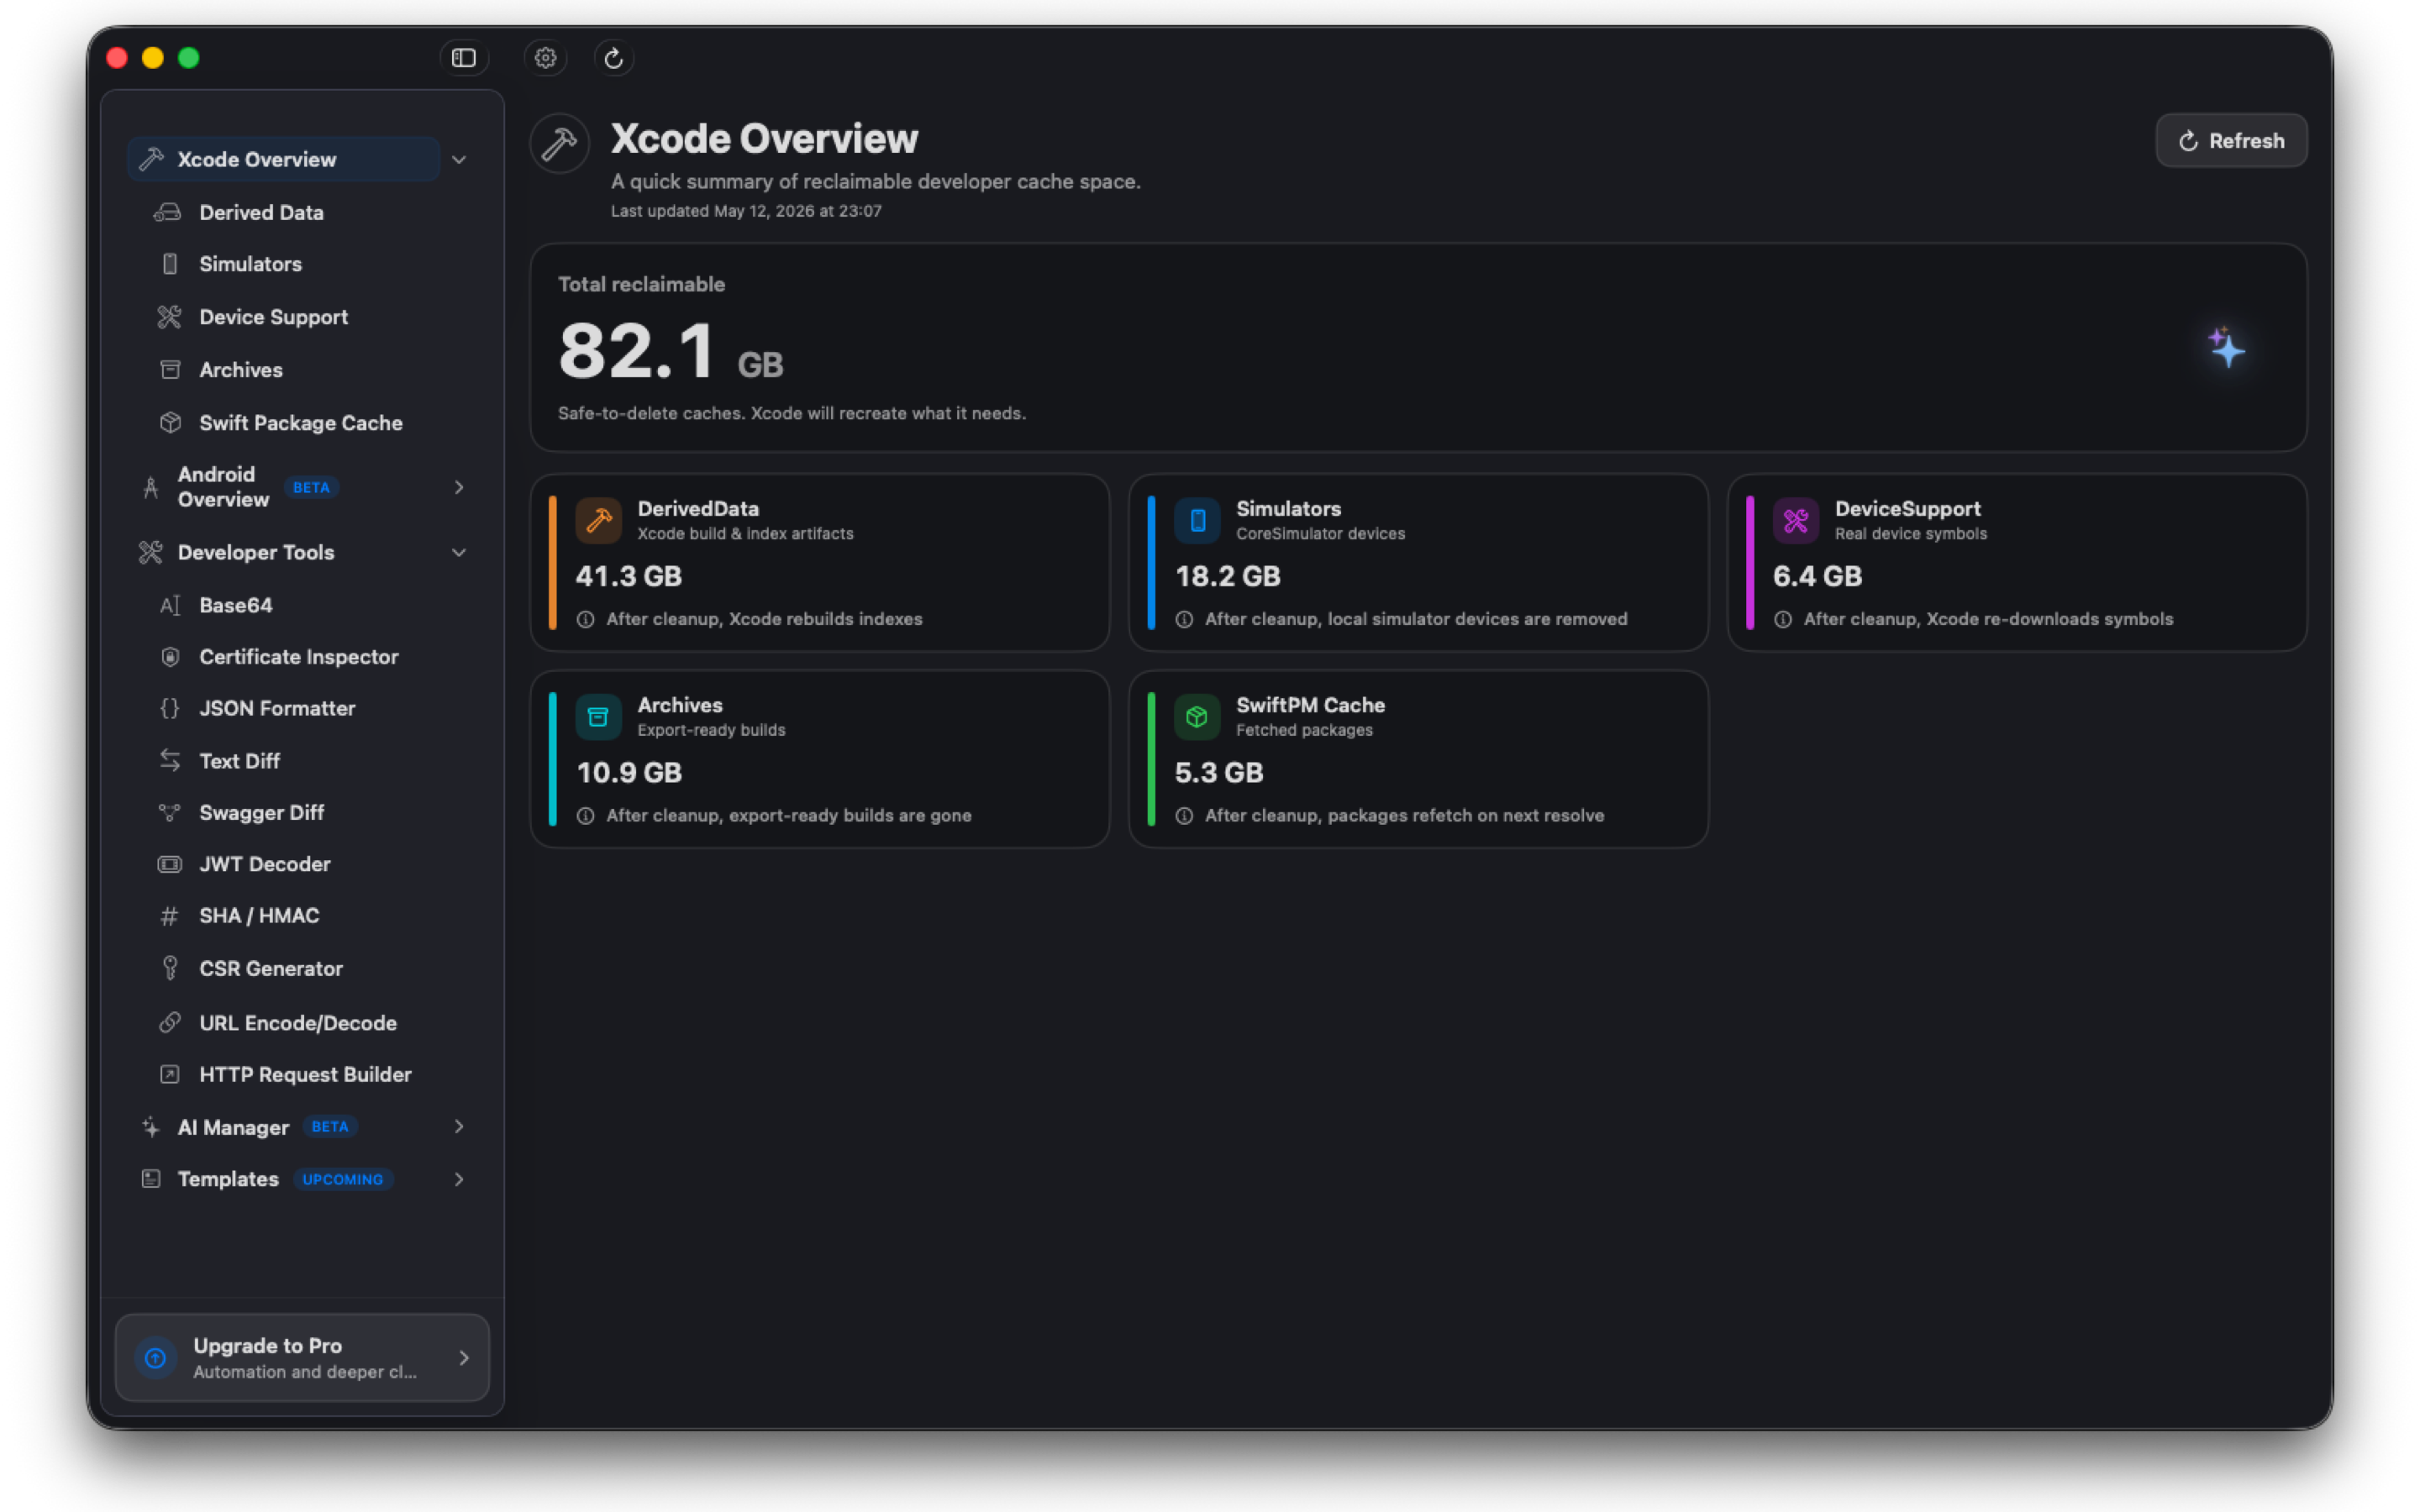Viewport: 2420px width, 1512px height.
Task: Open the Upgrade to Pro chevron
Action: [464, 1358]
